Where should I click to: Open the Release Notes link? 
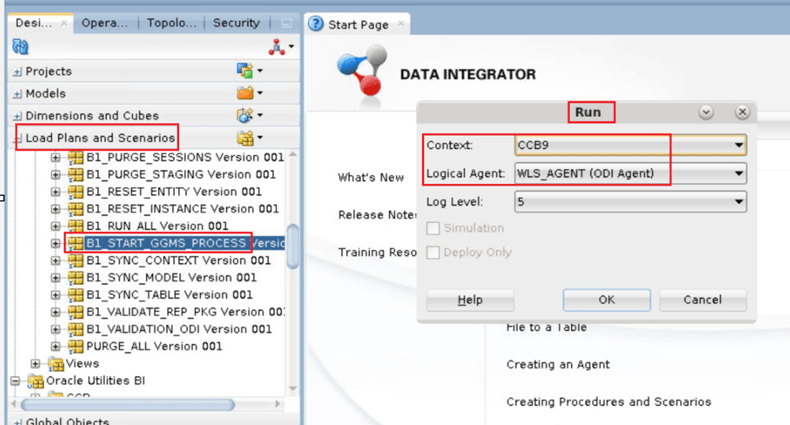[377, 215]
